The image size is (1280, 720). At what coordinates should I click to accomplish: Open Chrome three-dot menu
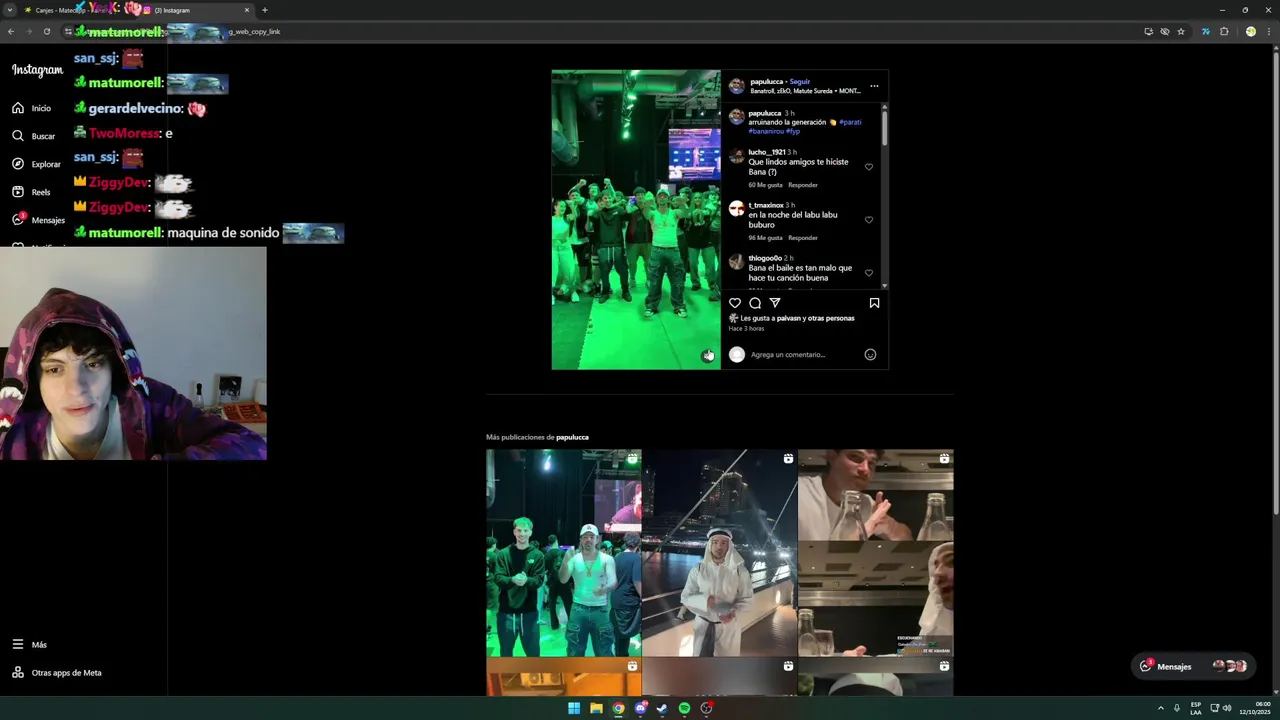1269,31
